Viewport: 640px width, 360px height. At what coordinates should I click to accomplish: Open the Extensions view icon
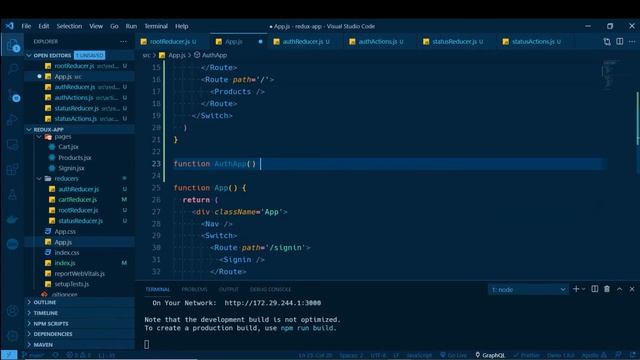click(x=13, y=169)
